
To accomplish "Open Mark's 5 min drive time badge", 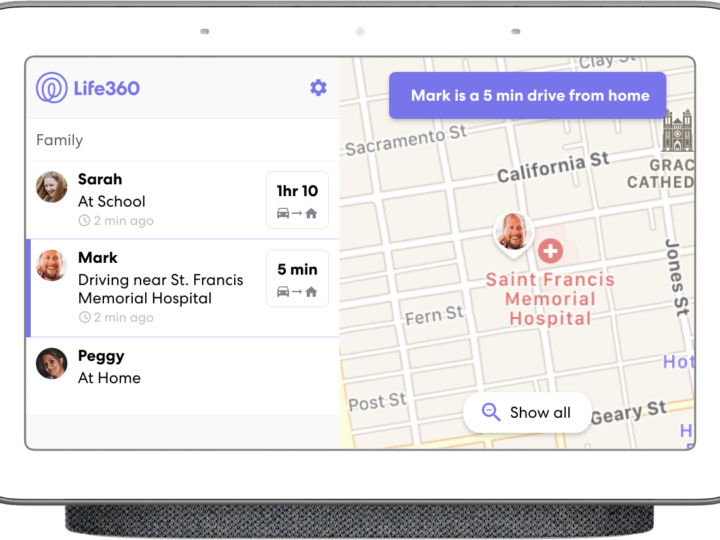I will click(297, 278).
